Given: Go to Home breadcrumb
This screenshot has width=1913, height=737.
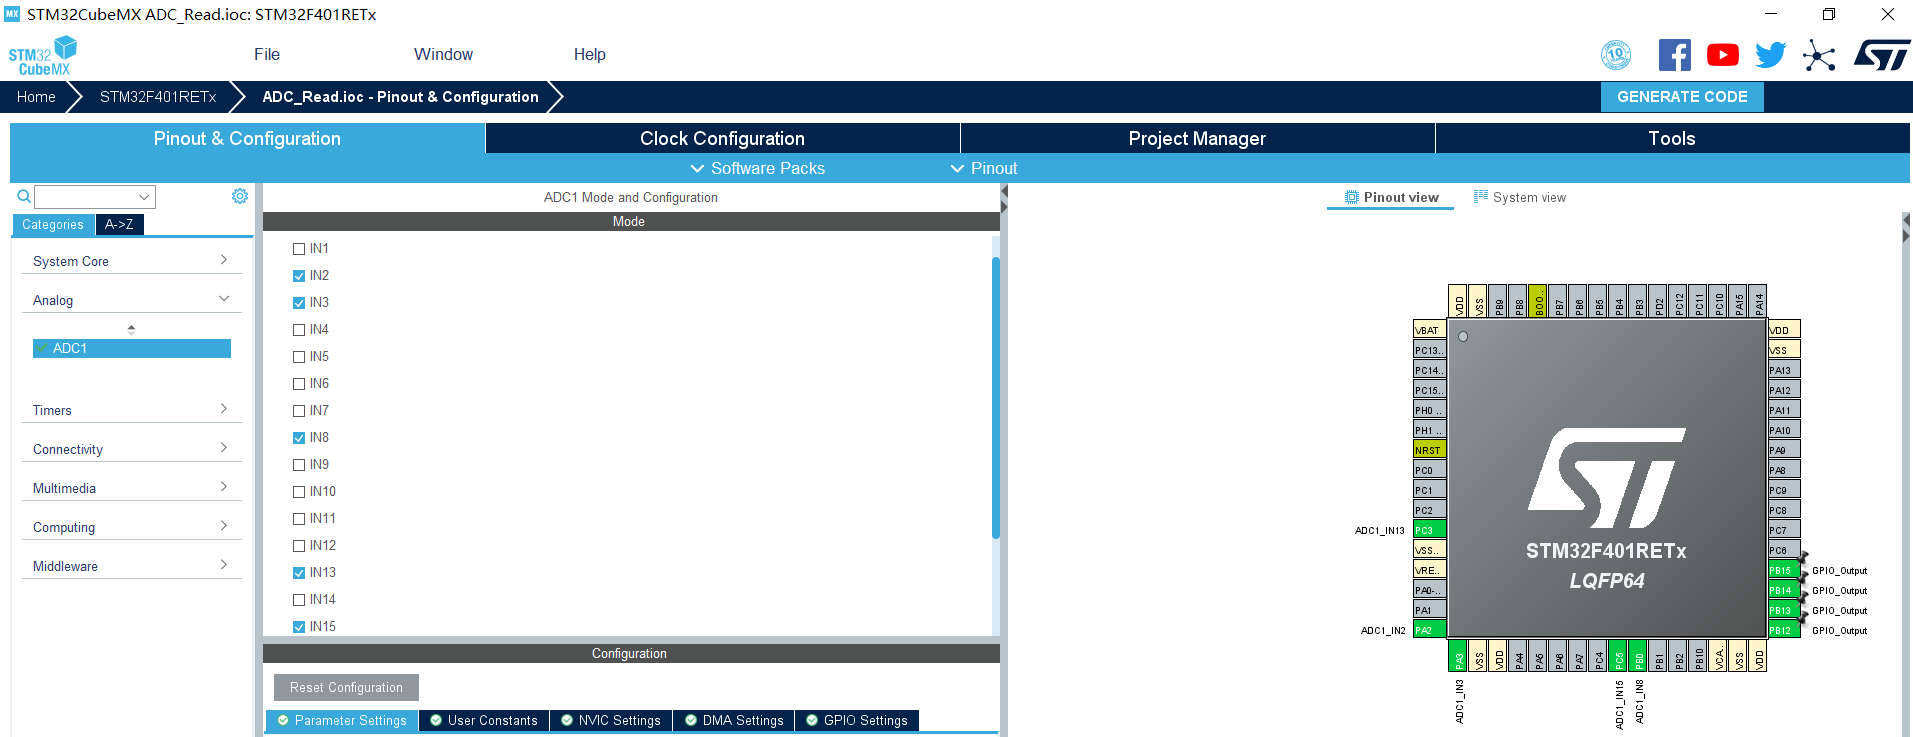Looking at the screenshot, I should [x=36, y=97].
